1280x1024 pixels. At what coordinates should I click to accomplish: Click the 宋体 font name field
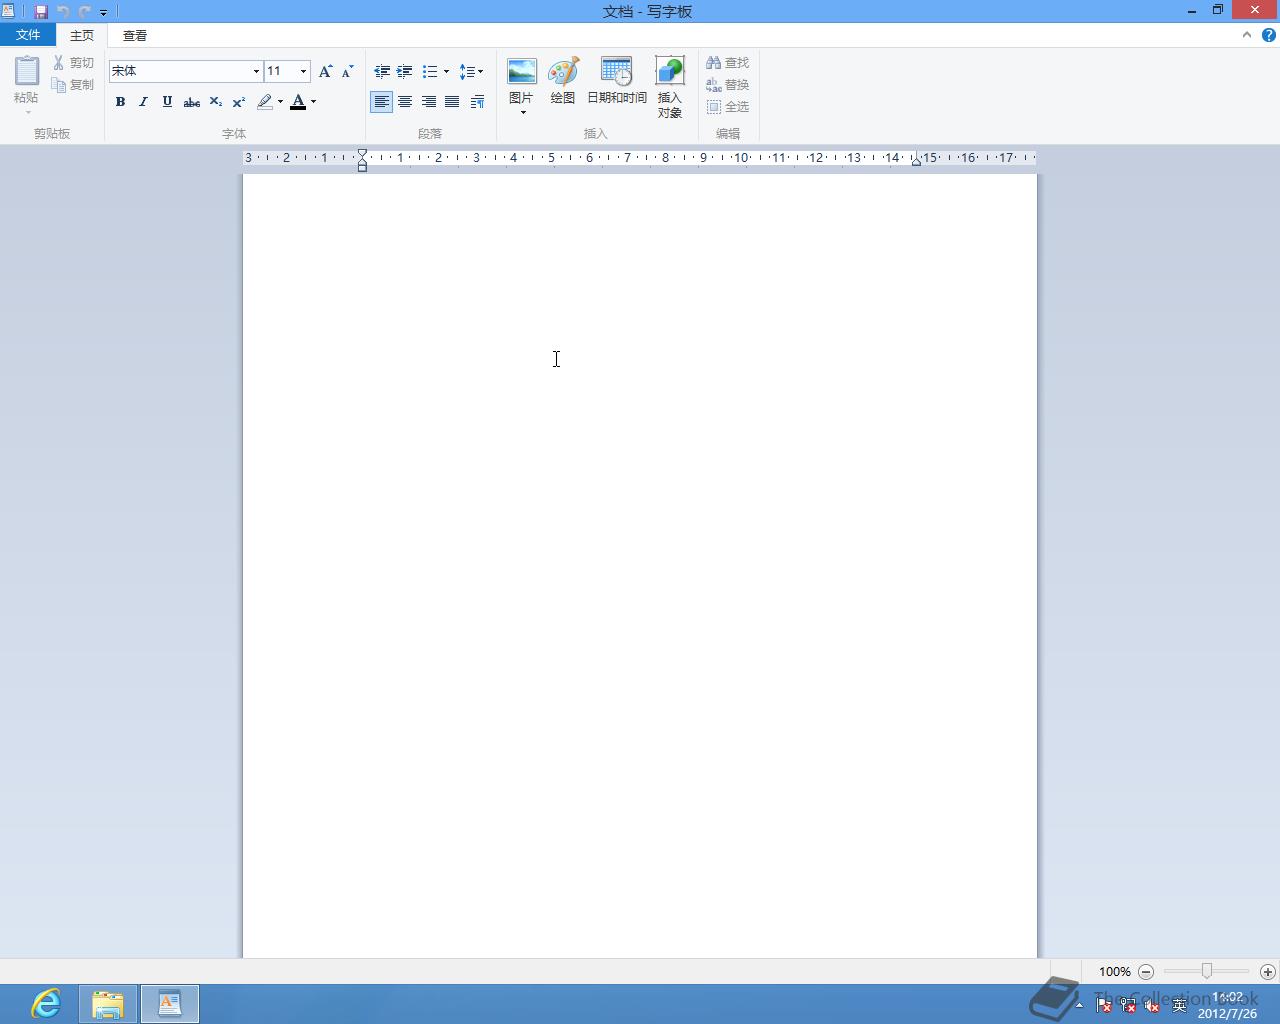pos(180,71)
